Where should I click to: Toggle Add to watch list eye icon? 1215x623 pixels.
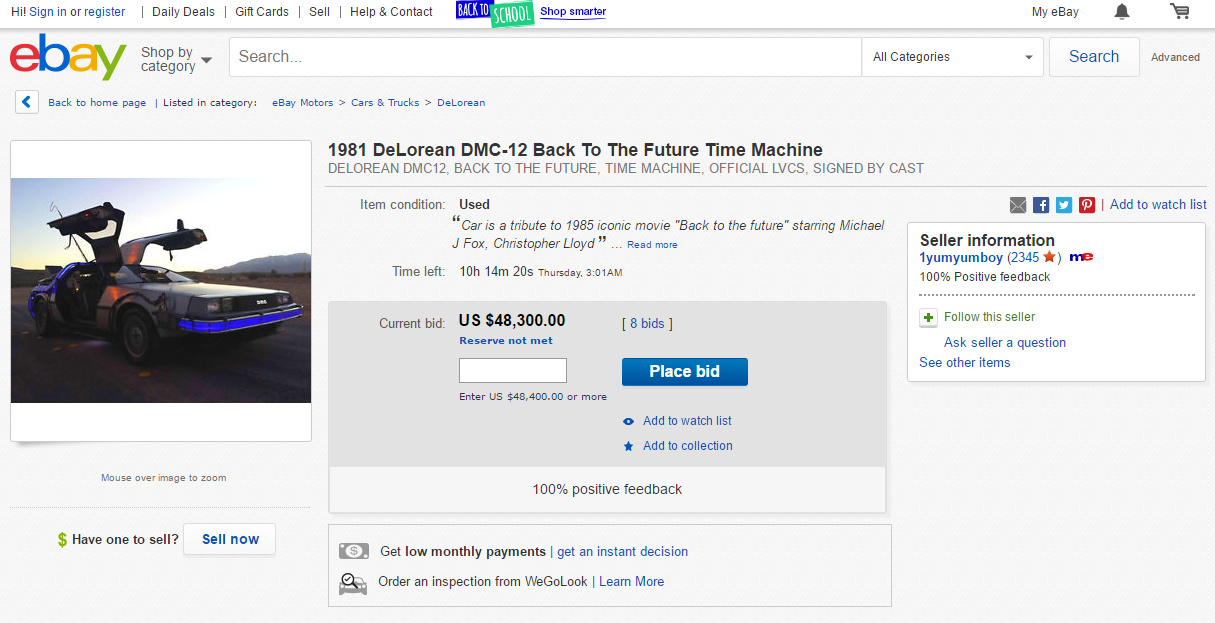point(628,421)
